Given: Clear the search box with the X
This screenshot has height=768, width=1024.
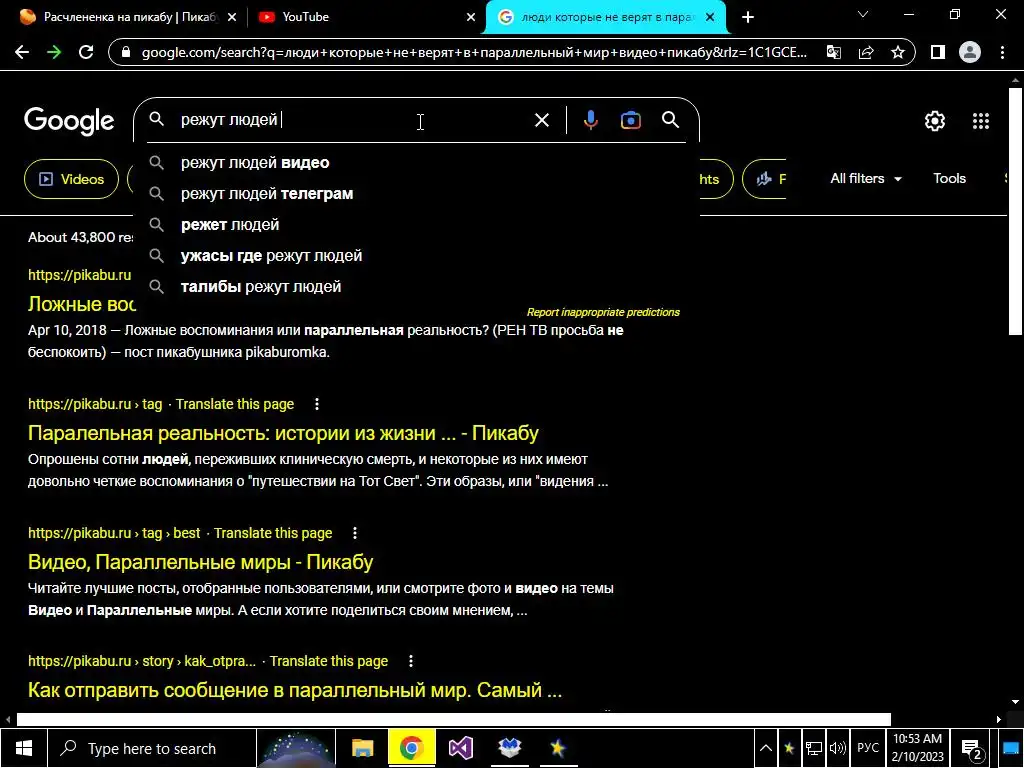Looking at the screenshot, I should click(541, 120).
